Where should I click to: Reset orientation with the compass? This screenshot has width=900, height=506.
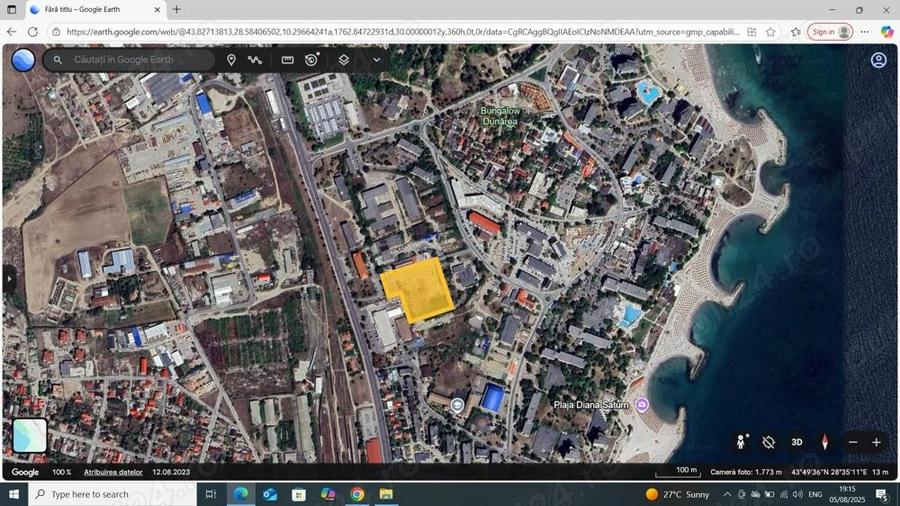(x=825, y=442)
